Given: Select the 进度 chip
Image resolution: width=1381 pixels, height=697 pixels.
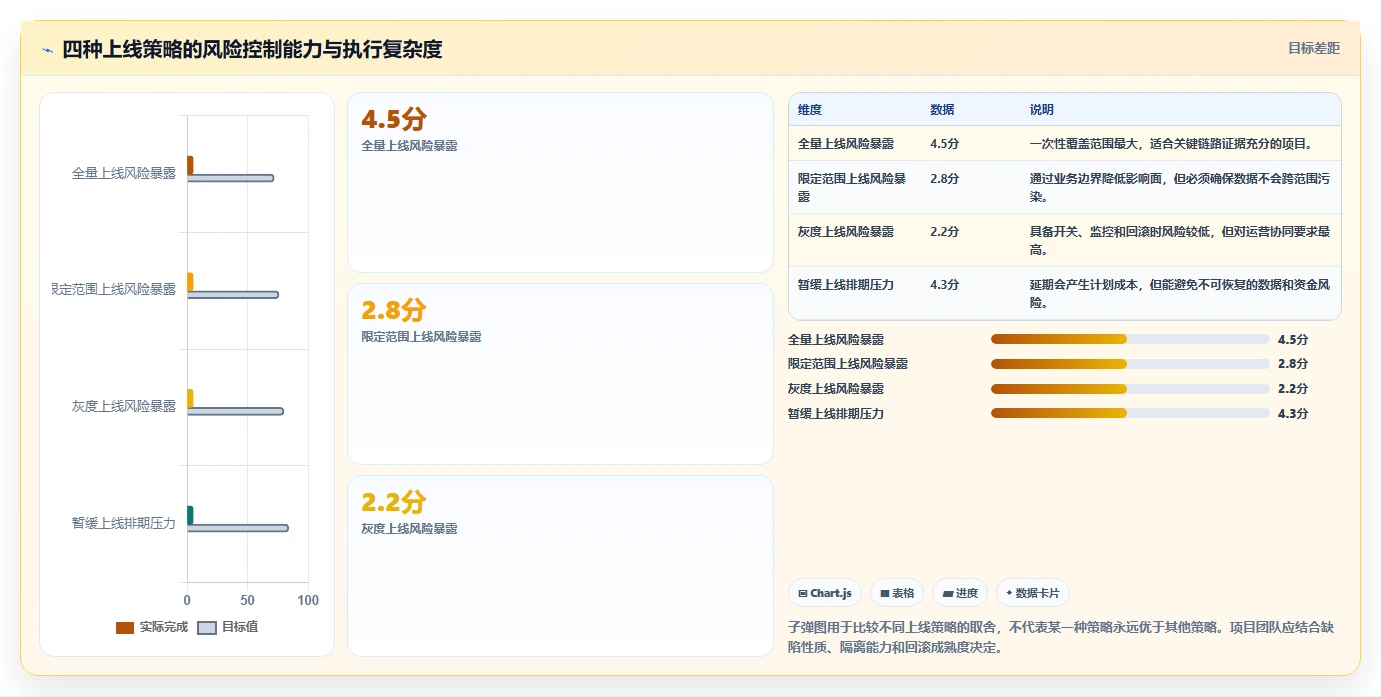Looking at the screenshot, I should coord(960,593).
